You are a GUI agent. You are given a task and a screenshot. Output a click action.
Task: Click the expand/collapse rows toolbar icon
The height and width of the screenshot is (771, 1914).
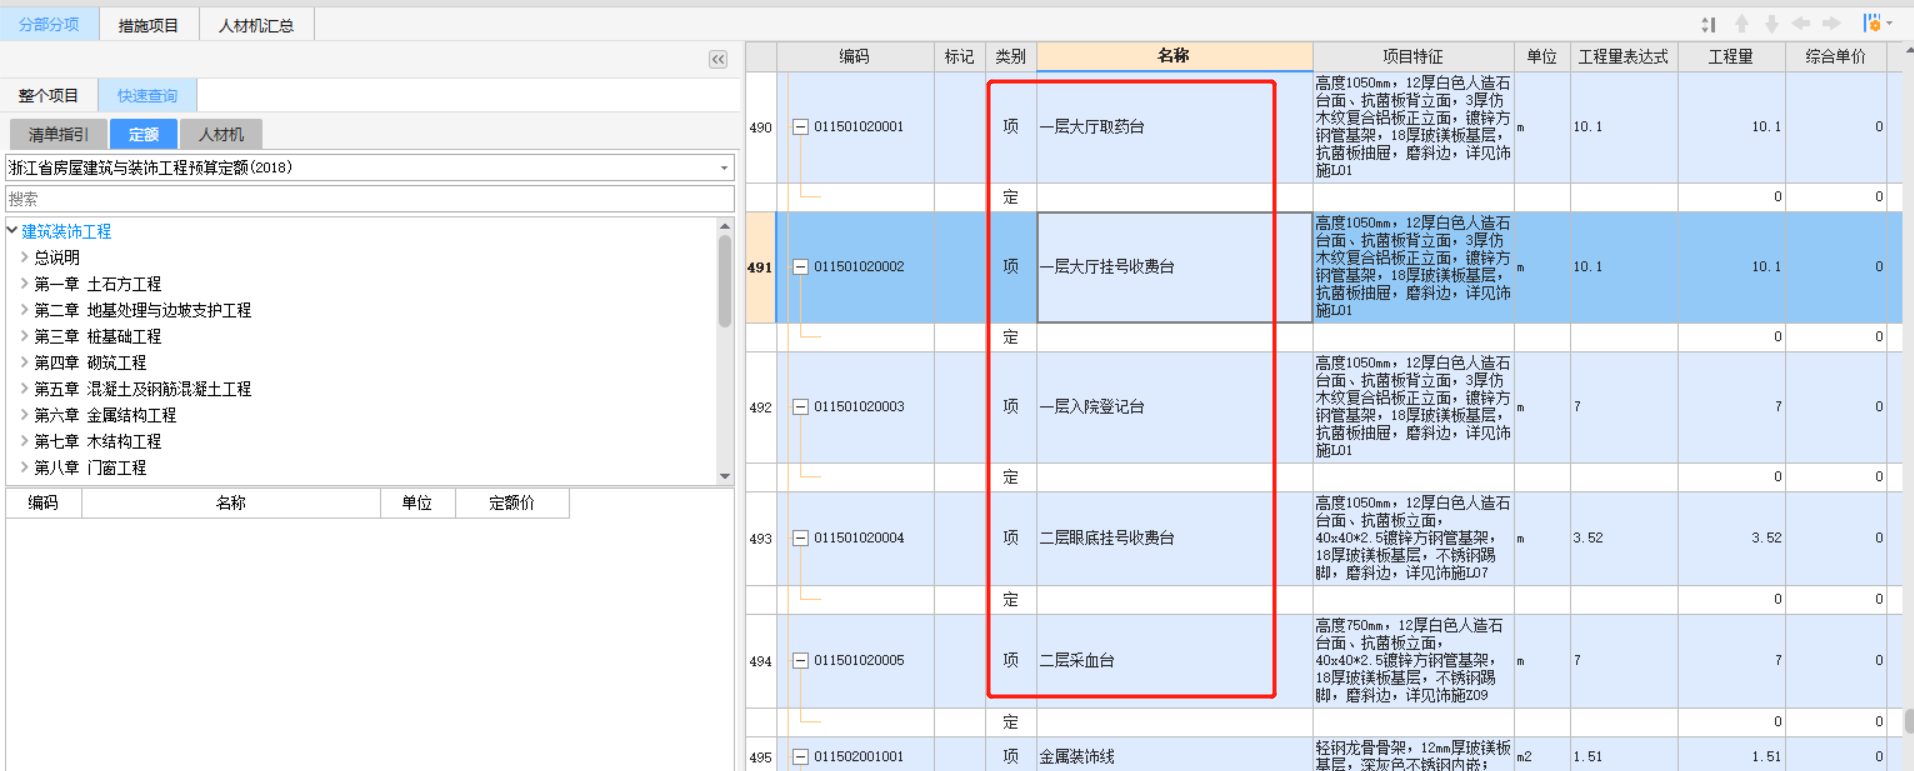1709,24
